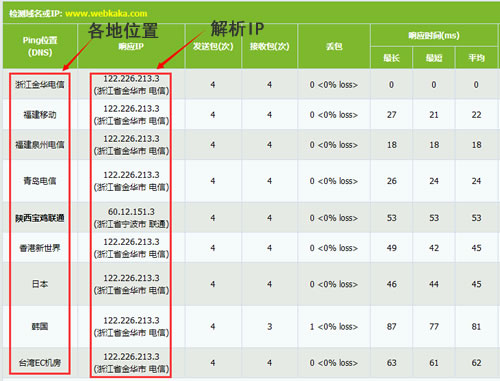Select the 日本 location cell
The height and width of the screenshot is (381, 500).
click(40, 284)
